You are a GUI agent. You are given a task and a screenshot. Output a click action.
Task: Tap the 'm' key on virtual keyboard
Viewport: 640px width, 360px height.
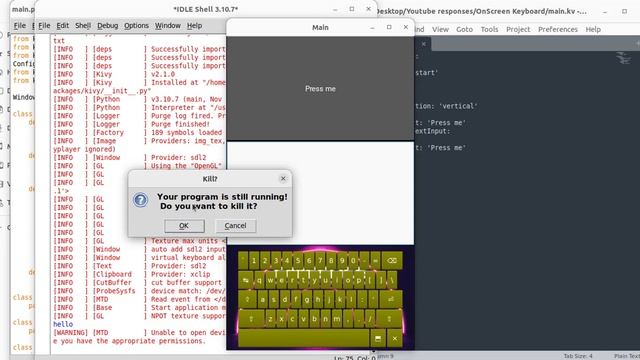click(336, 318)
